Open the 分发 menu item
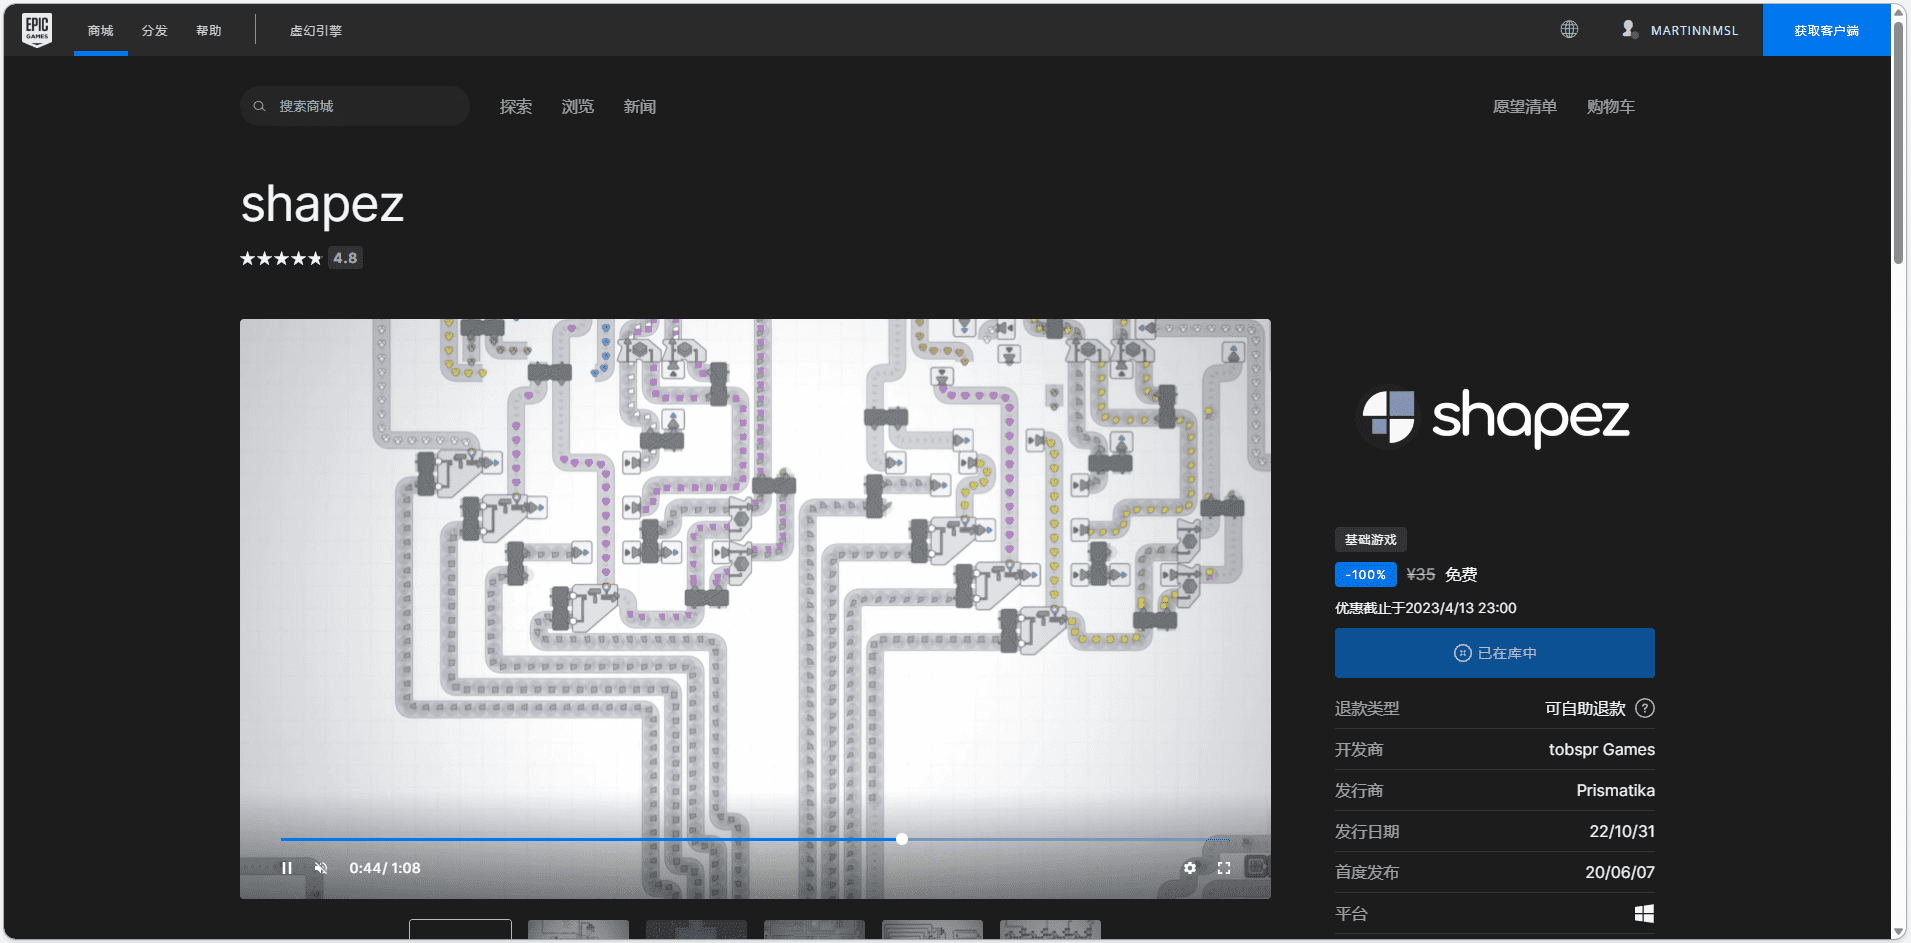 [155, 31]
